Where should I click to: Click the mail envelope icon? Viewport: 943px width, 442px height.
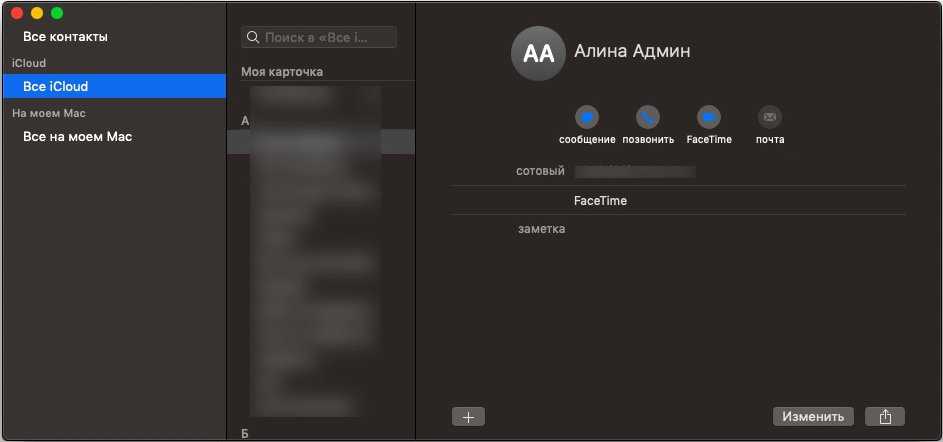pyautogui.click(x=769, y=116)
